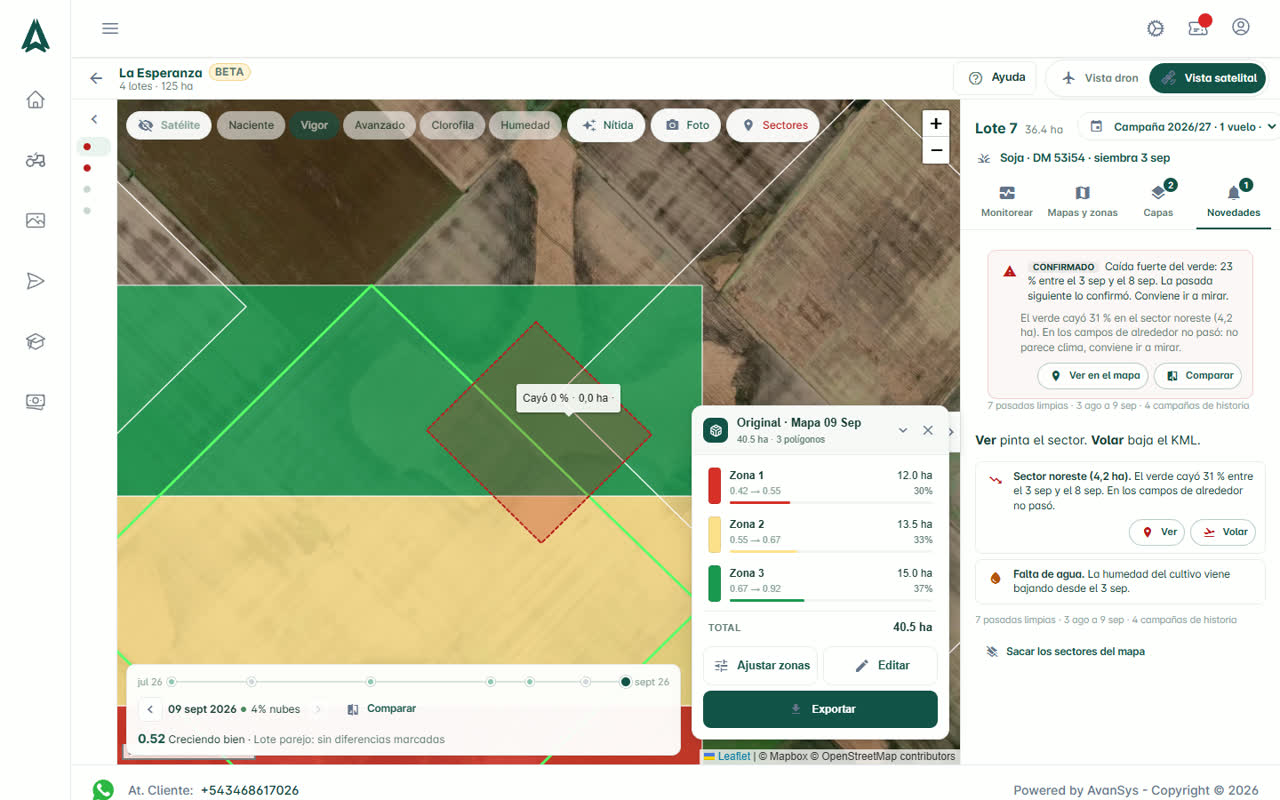
Task: Enable the Naciente map layer
Action: 251,125
